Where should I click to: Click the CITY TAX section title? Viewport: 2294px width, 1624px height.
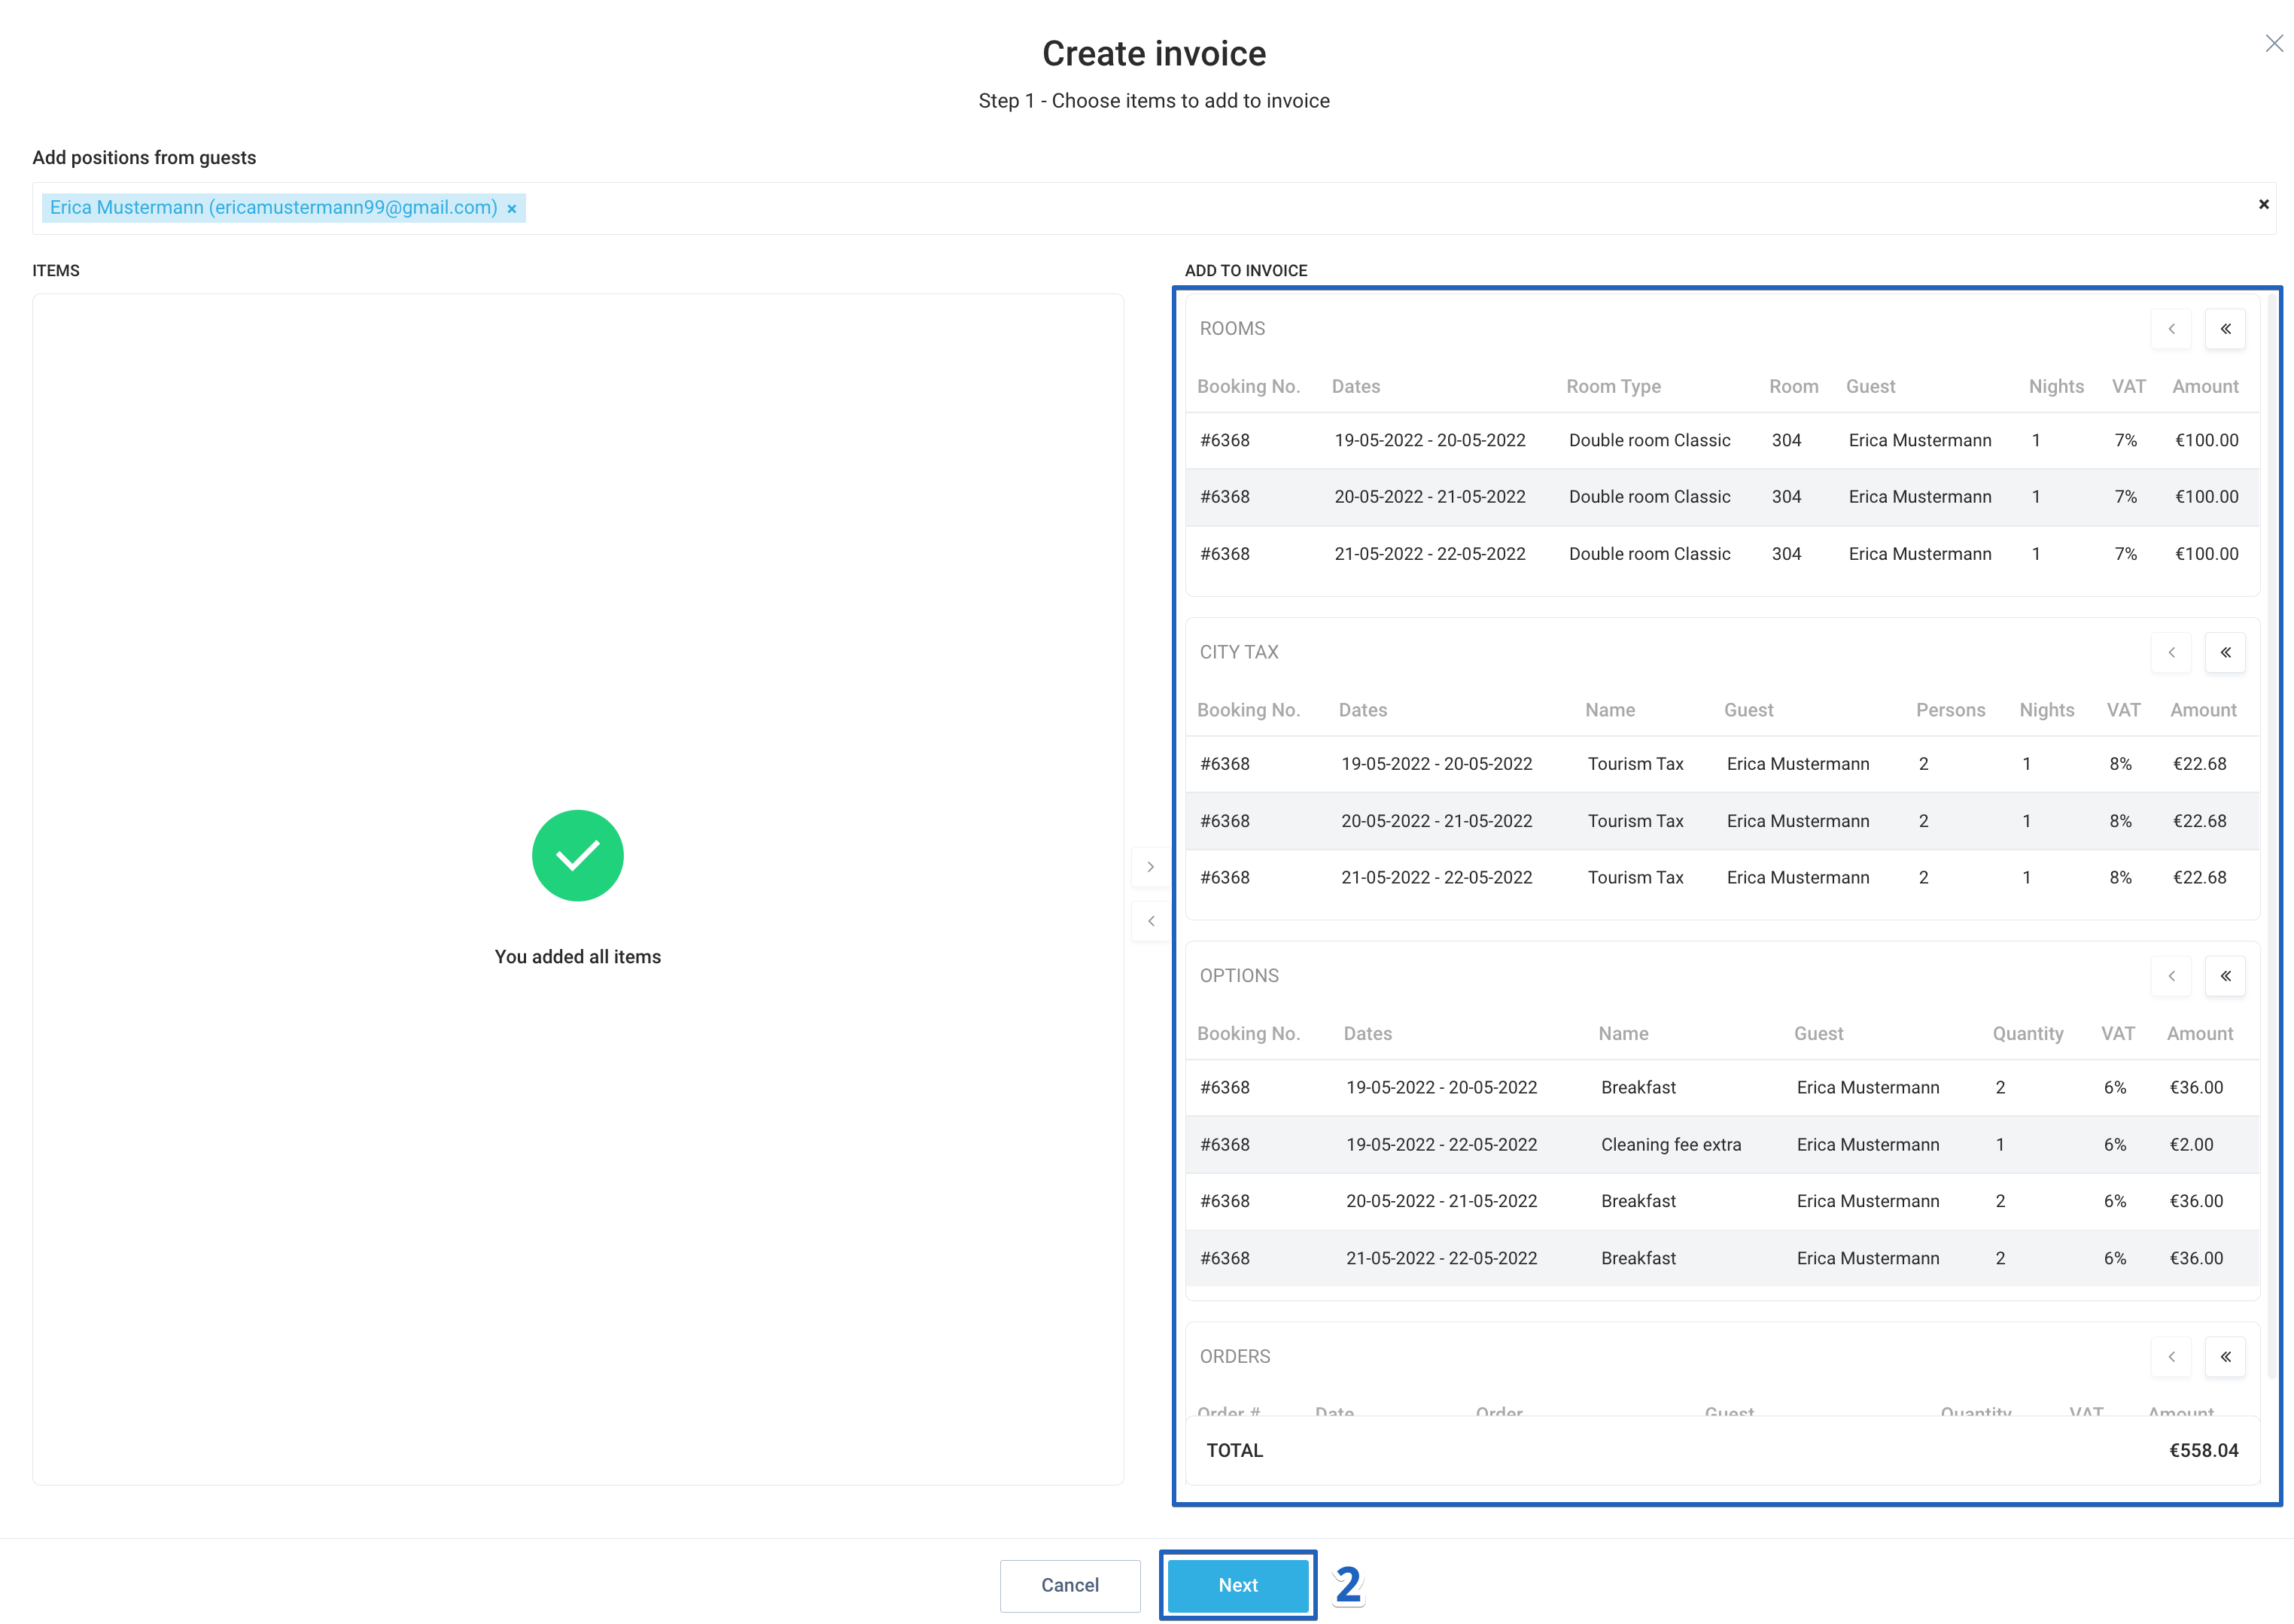click(1239, 652)
